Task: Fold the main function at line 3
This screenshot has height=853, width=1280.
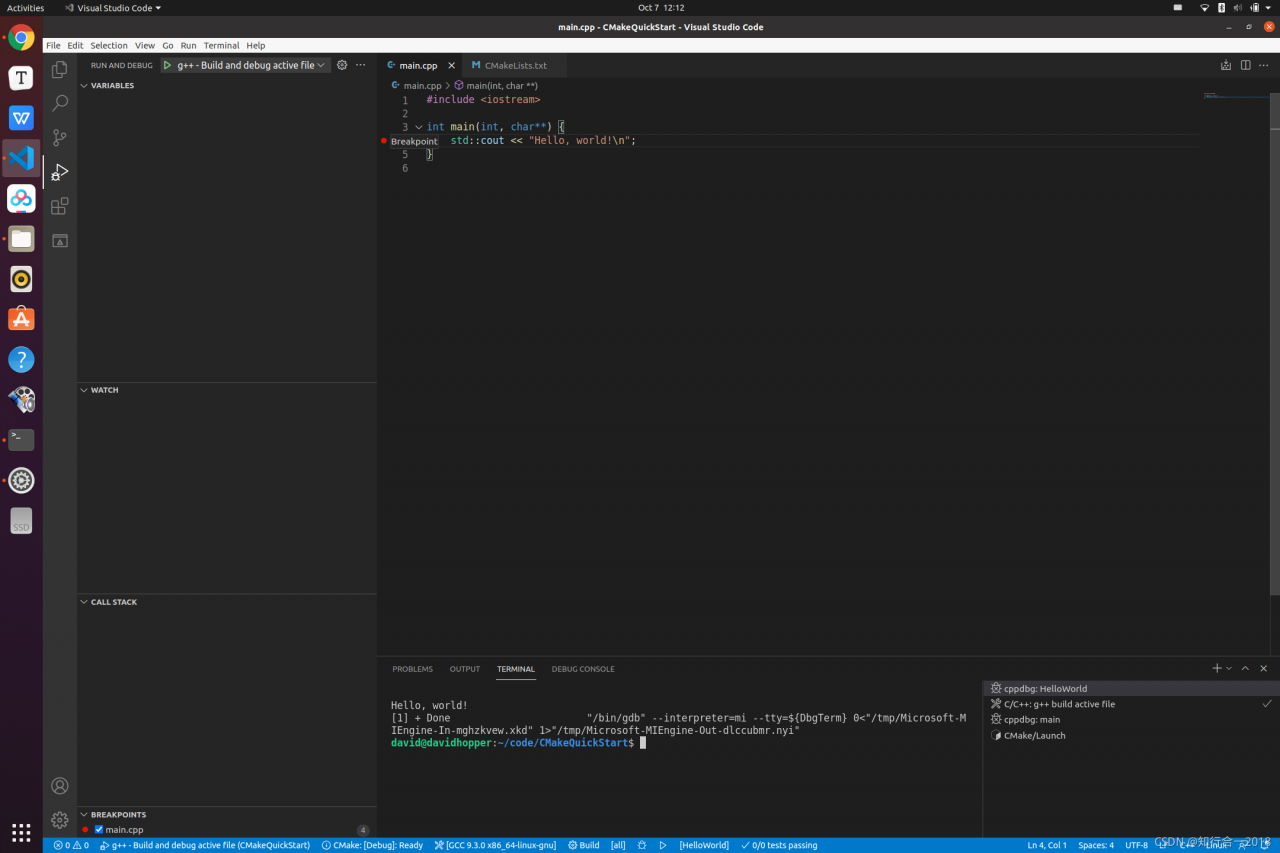Action: pyautogui.click(x=419, y=127)
